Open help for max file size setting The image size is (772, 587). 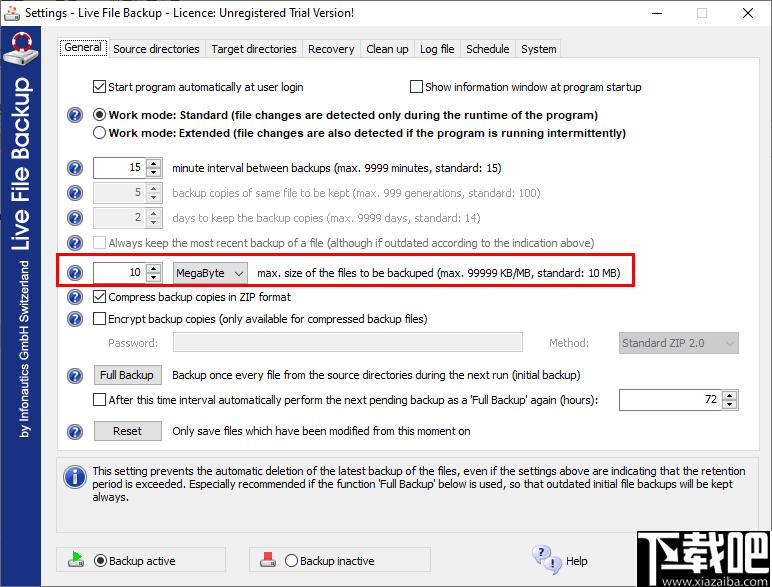point(75,272)
